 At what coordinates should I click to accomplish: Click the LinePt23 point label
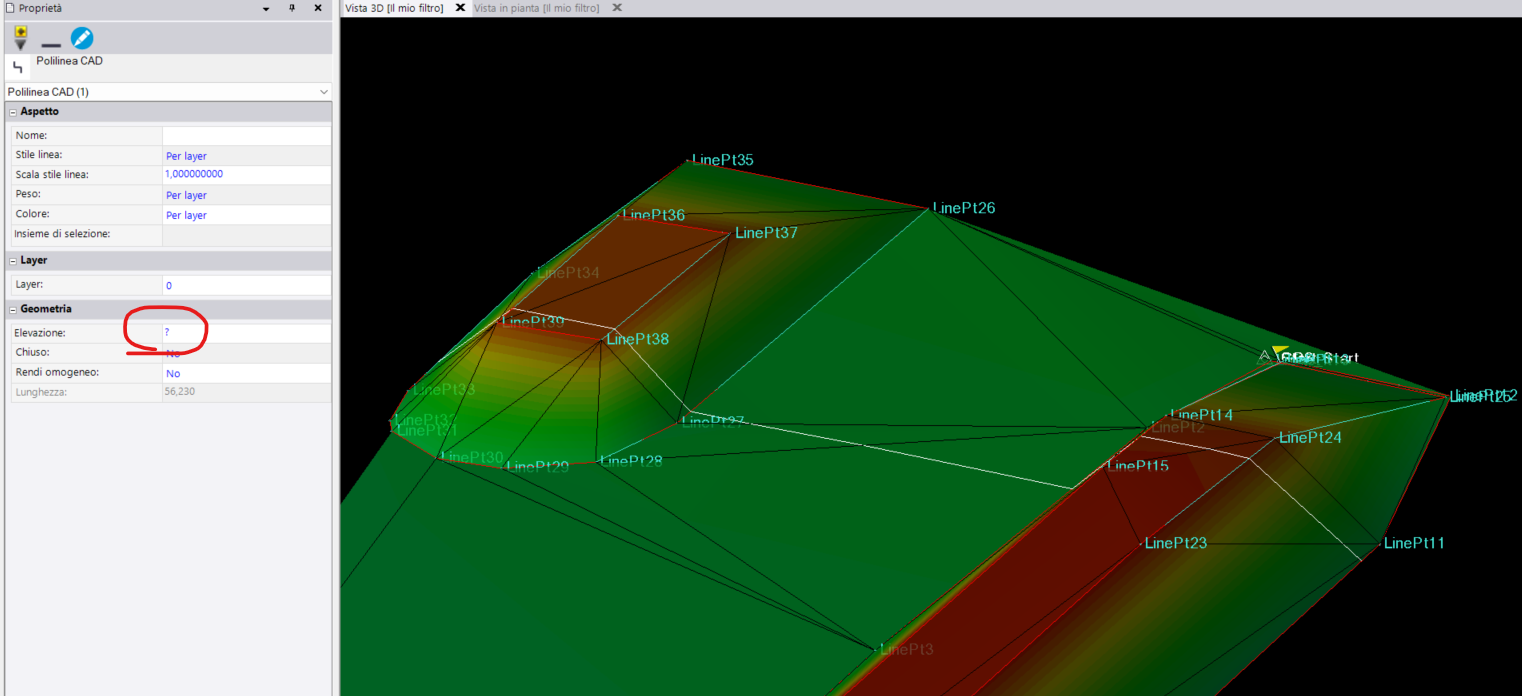1176,544
